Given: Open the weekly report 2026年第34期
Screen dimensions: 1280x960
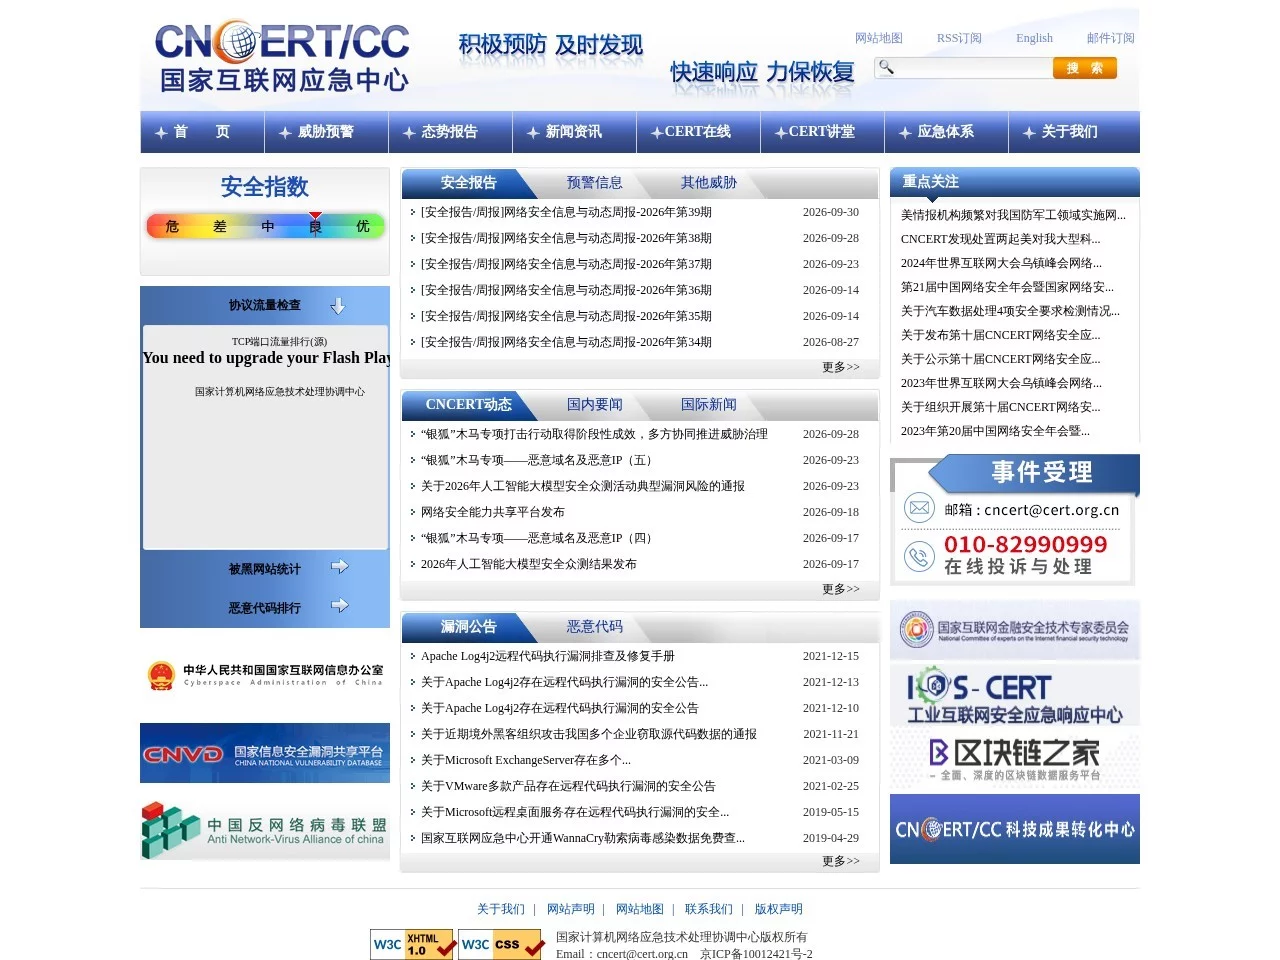Looking at the screenshot, I should point(566,342).
